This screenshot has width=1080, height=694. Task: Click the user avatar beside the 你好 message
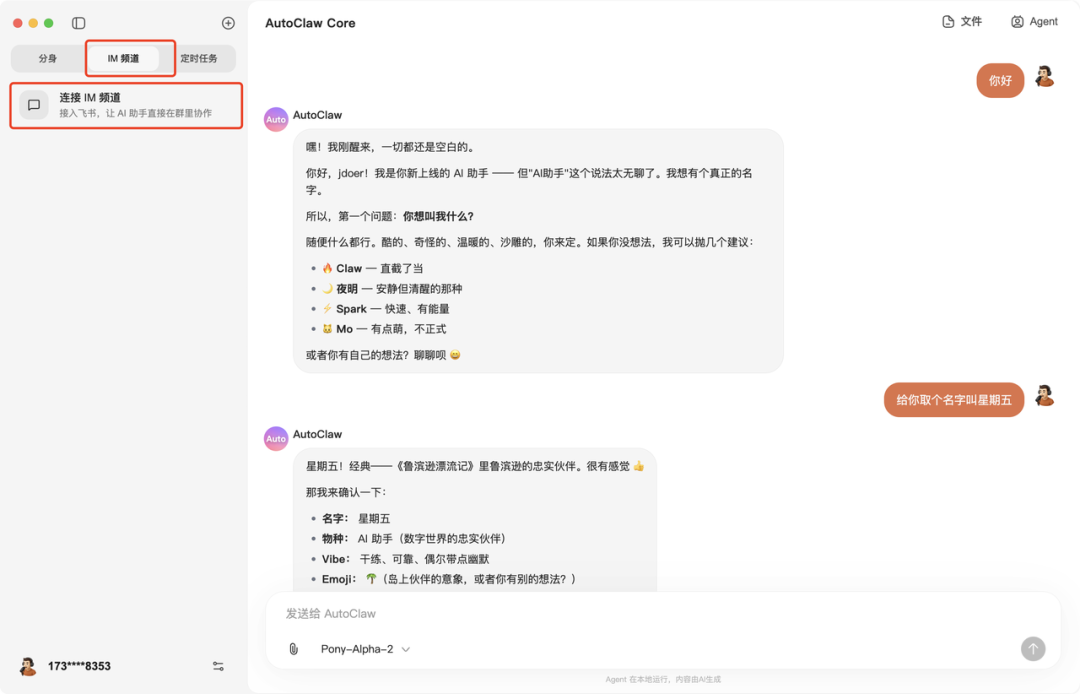tap(1044, 78)
